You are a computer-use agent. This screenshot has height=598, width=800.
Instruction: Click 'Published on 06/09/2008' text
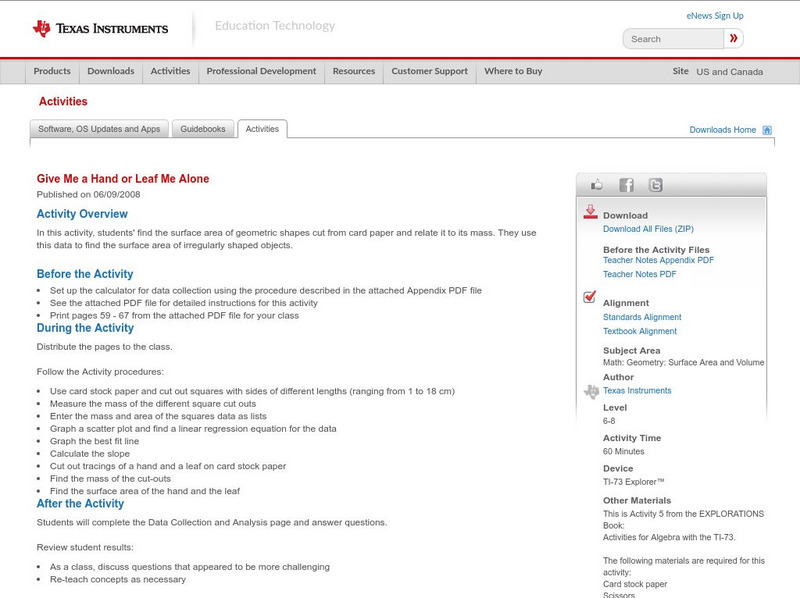click(x=88, y=194)
